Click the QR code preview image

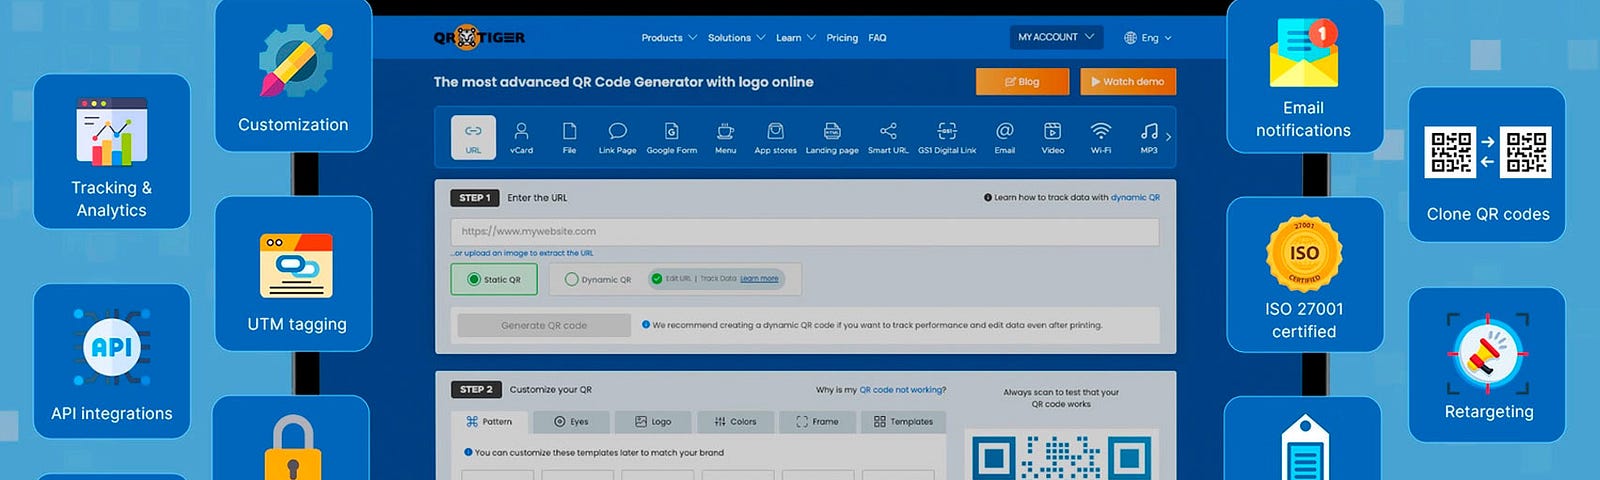click(x=1061, y=456)
